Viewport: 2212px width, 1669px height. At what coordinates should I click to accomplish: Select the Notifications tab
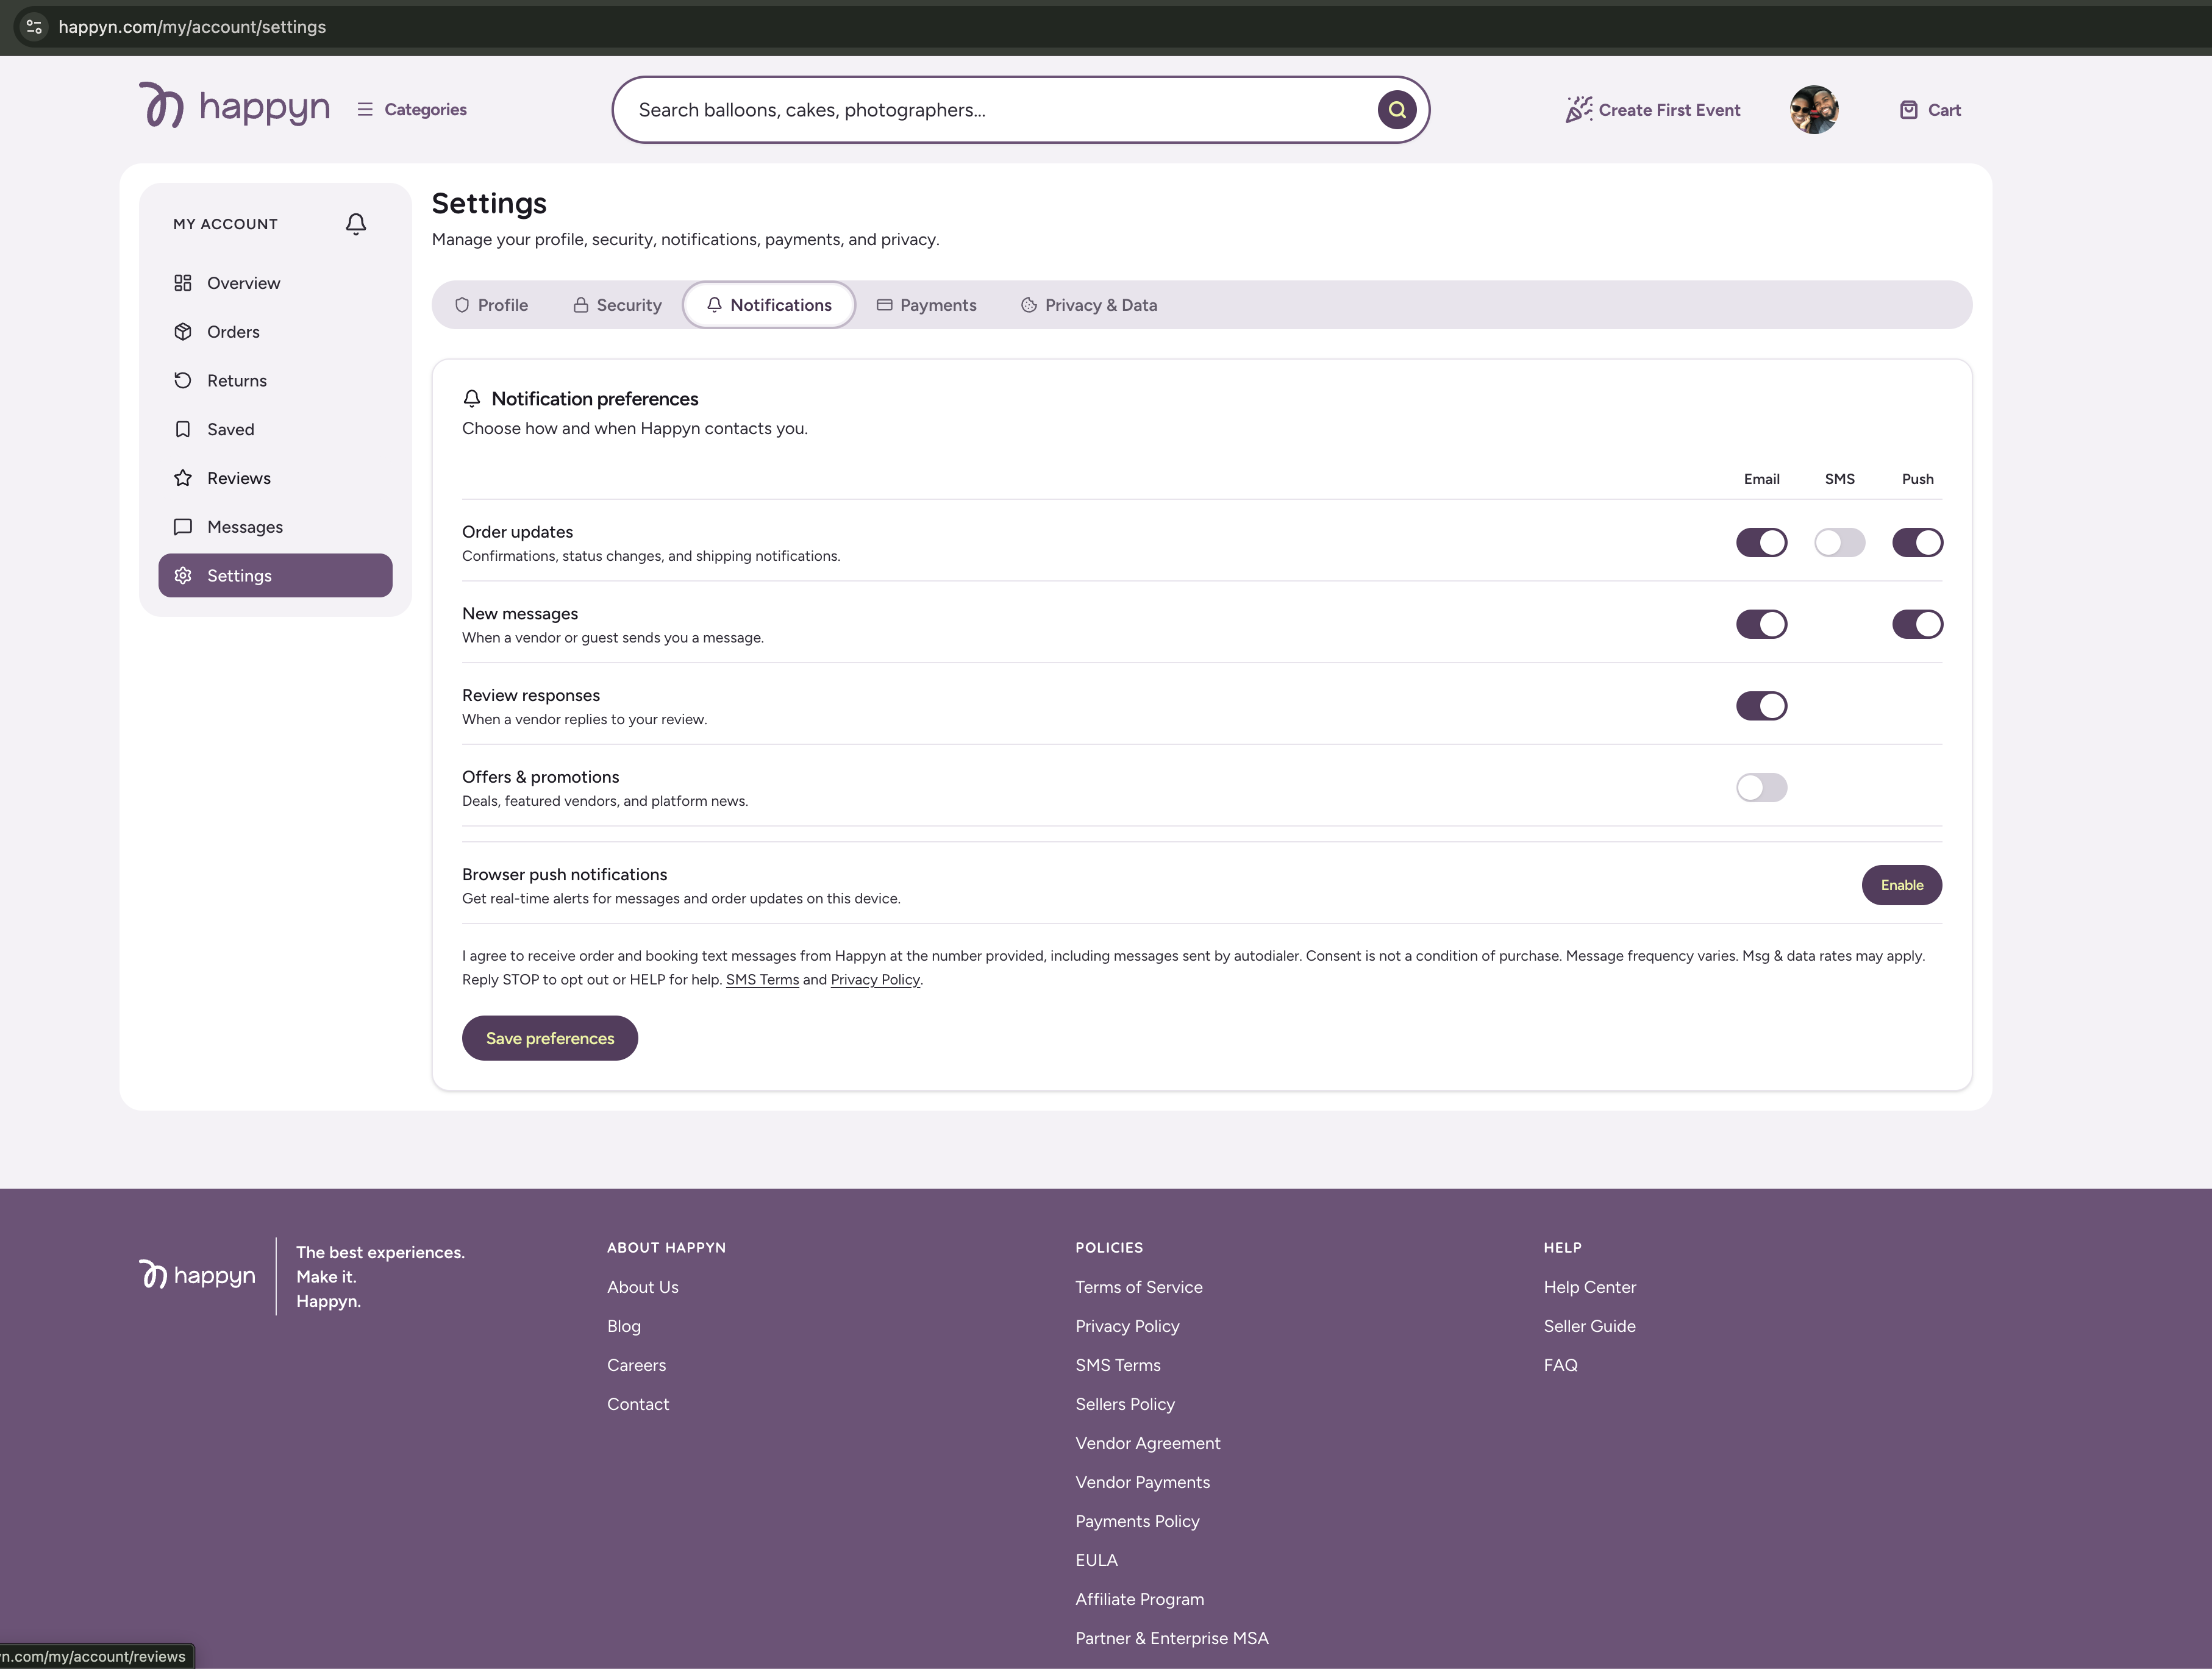pyautogui.click(x=769, y=305)
